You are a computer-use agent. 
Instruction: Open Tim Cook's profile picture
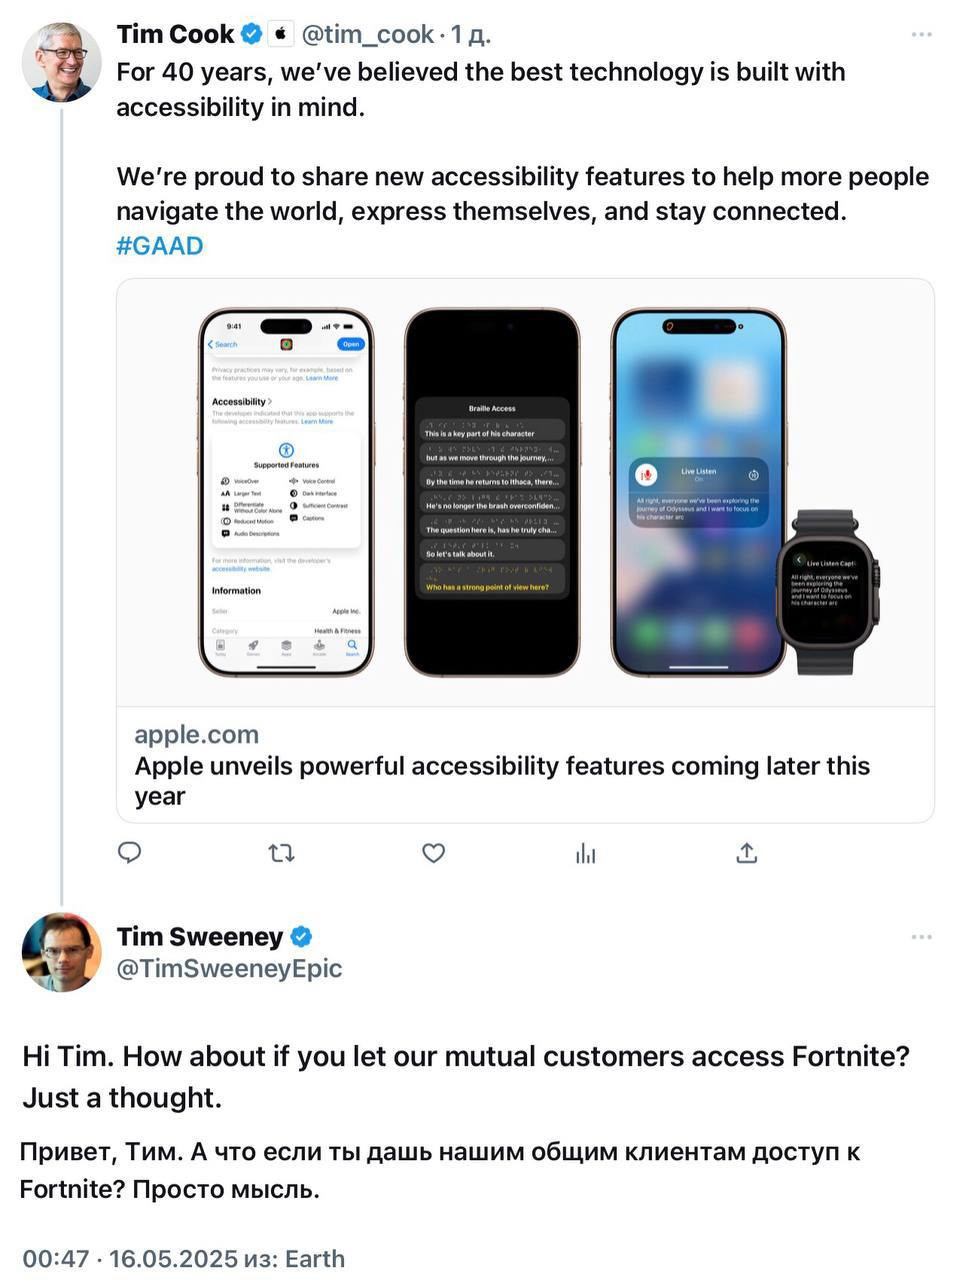click(61, 63)
